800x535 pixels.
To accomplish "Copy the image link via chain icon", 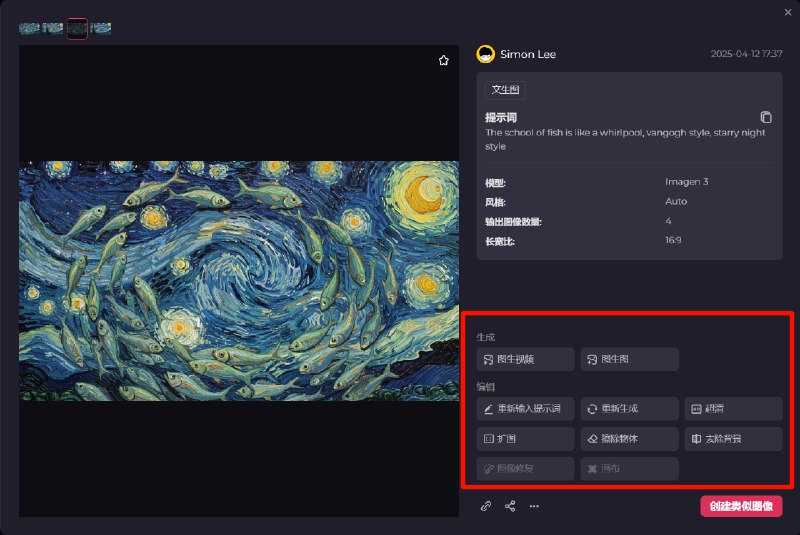I will pos(486,506).
